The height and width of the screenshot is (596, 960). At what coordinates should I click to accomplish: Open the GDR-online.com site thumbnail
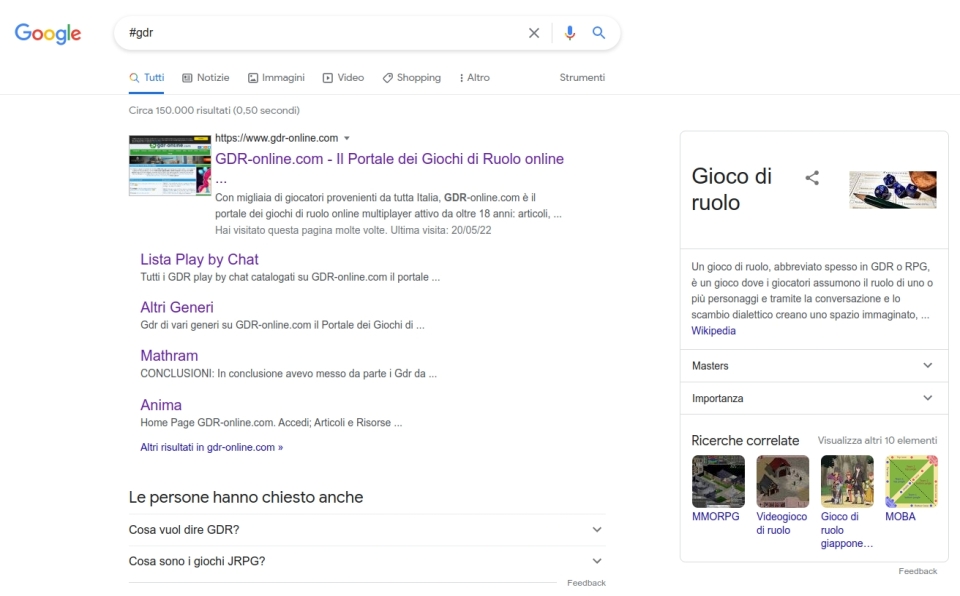(x=170, y=165)
